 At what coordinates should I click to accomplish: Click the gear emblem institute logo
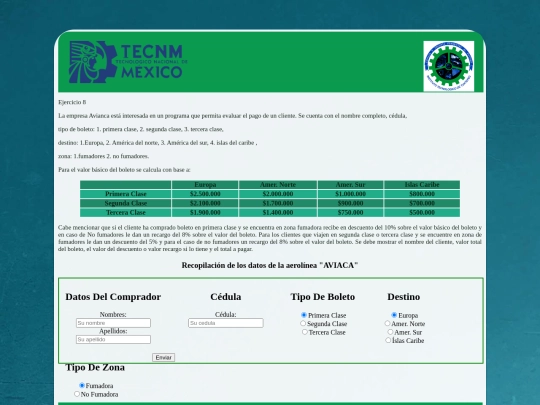(x=448, y=66)
